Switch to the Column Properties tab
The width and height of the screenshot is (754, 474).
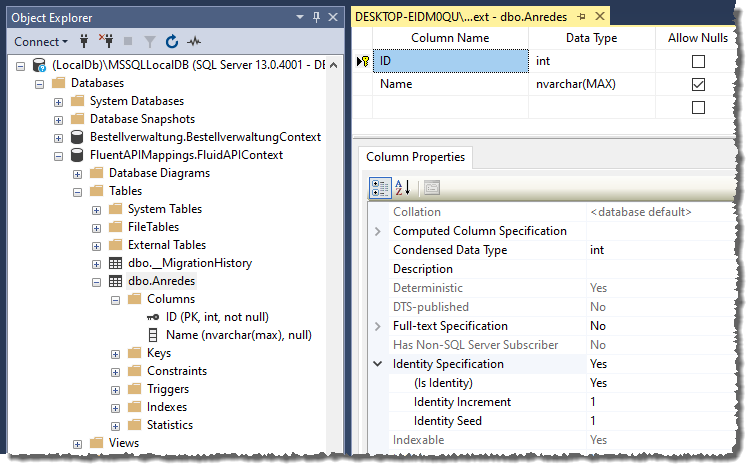pyautogui.click(x=415, y=158)
